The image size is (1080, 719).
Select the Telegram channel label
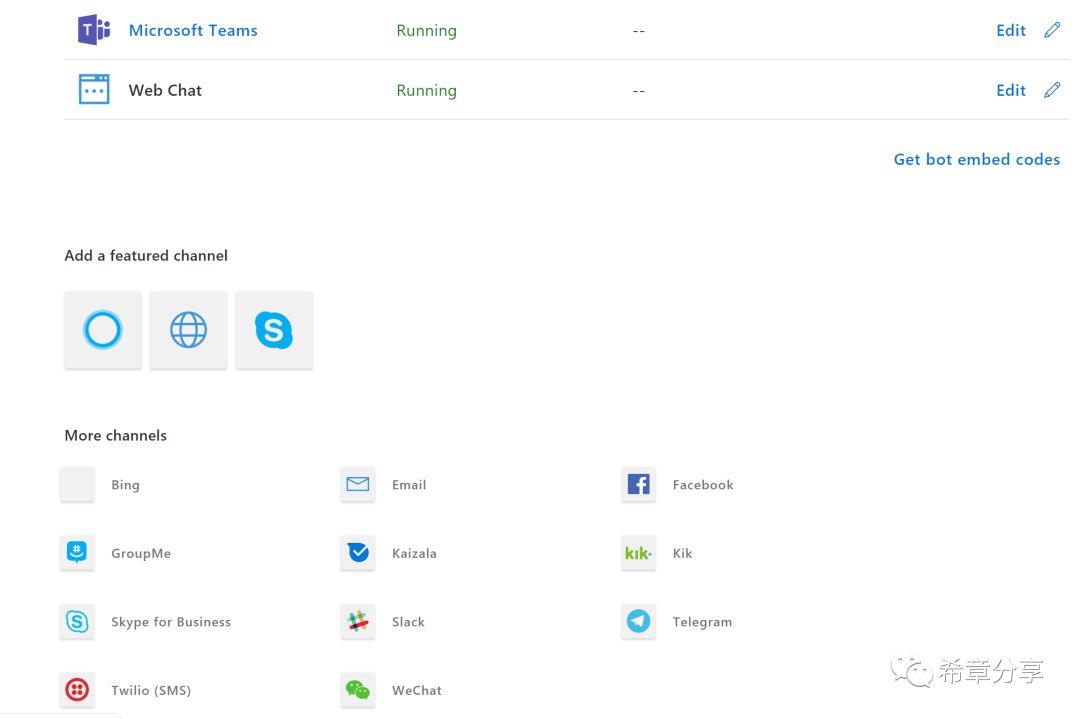702,622
